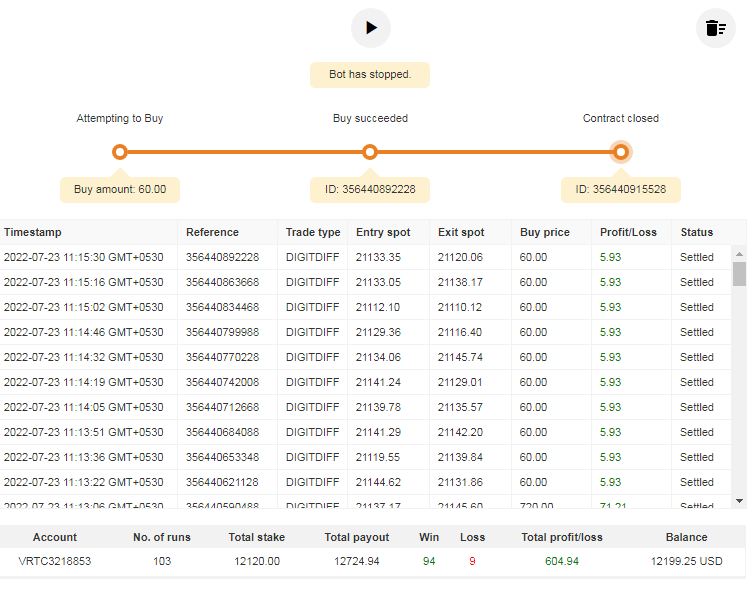Screen dimensions: 754x589
Task: Click the Status column header
Action: (x=697, y=232)
